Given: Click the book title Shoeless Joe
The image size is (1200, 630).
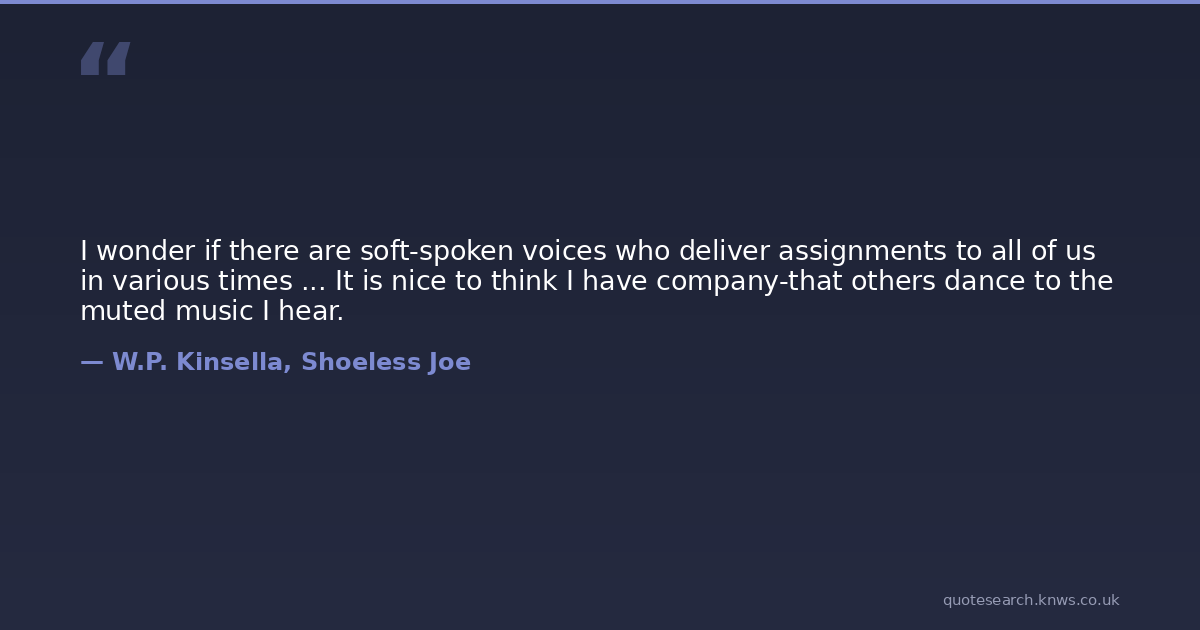Looking at the screenshot, I should point(386,362).
